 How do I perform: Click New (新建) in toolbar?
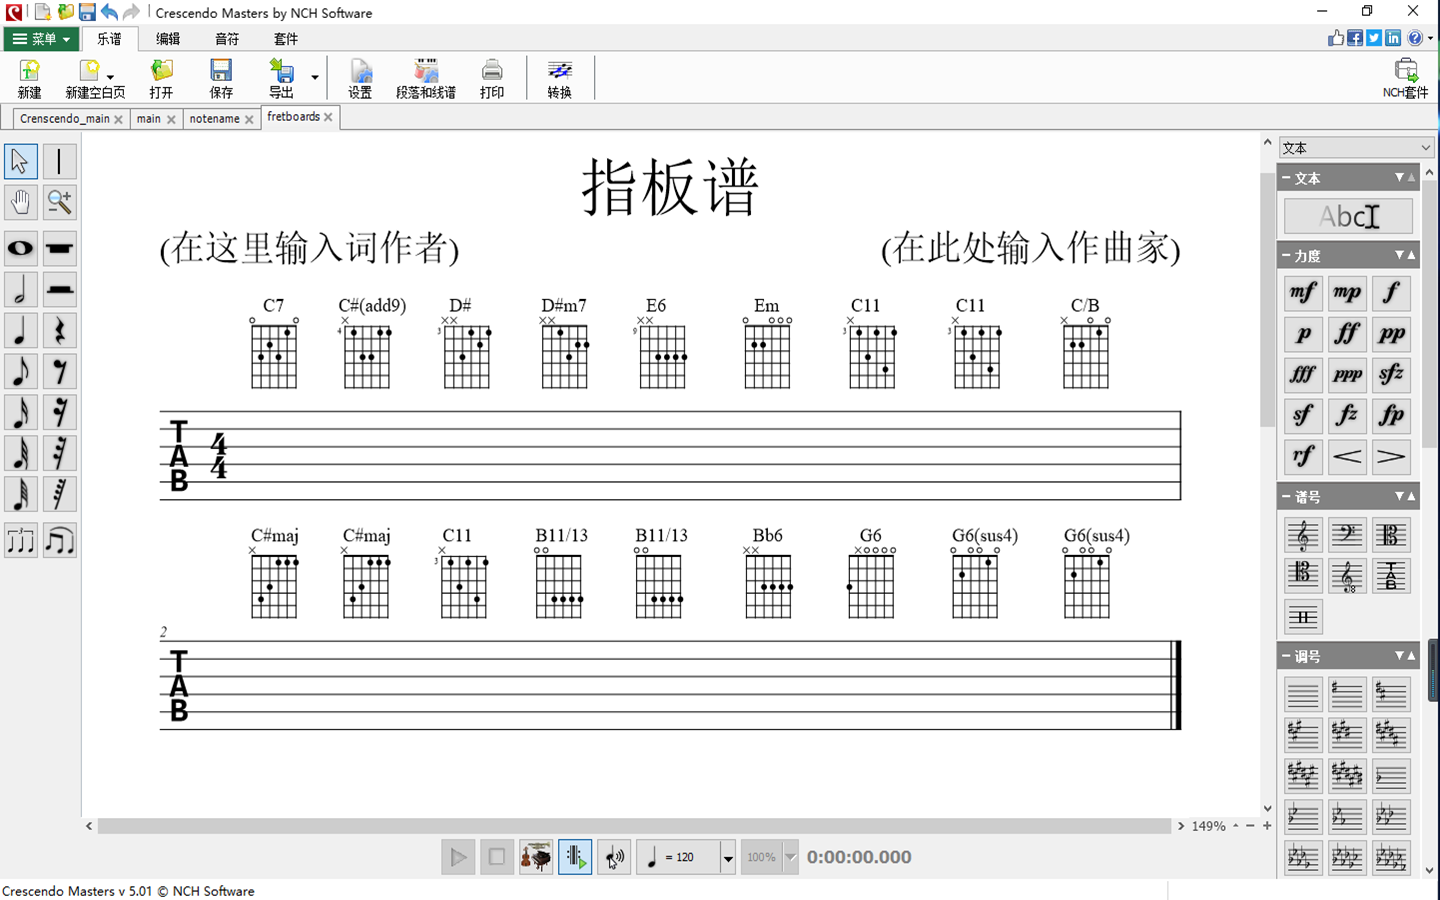point(30,78)
